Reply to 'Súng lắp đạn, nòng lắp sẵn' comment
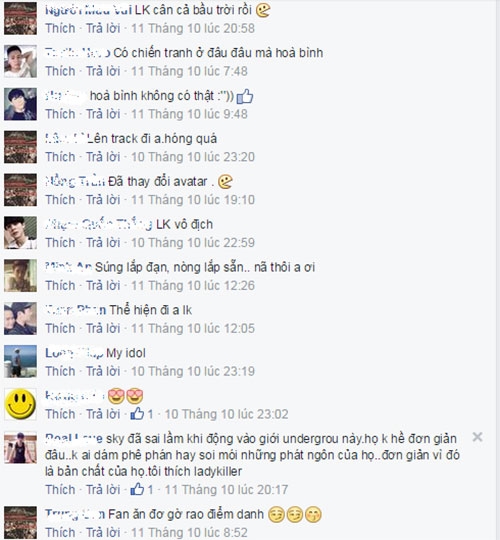 click(x=103, y=285)
